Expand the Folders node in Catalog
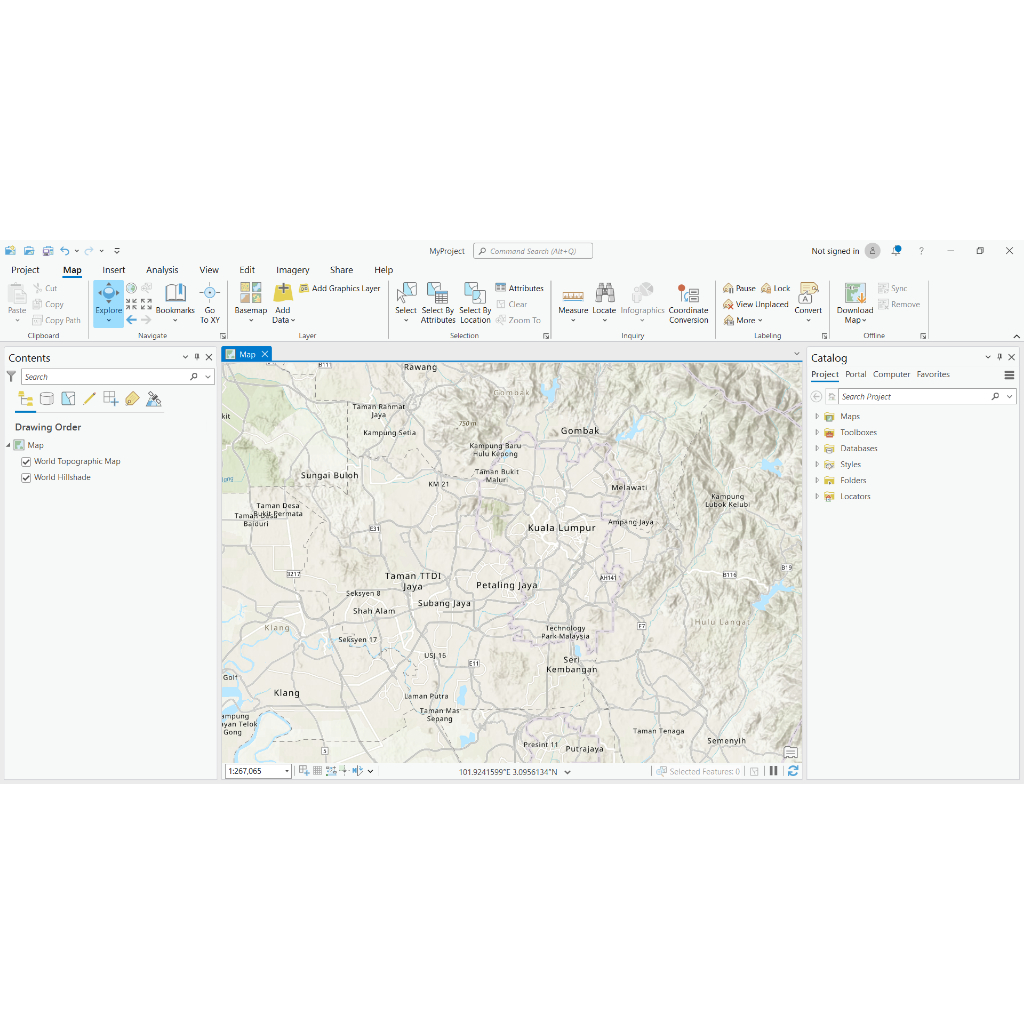 pos(817,481)
